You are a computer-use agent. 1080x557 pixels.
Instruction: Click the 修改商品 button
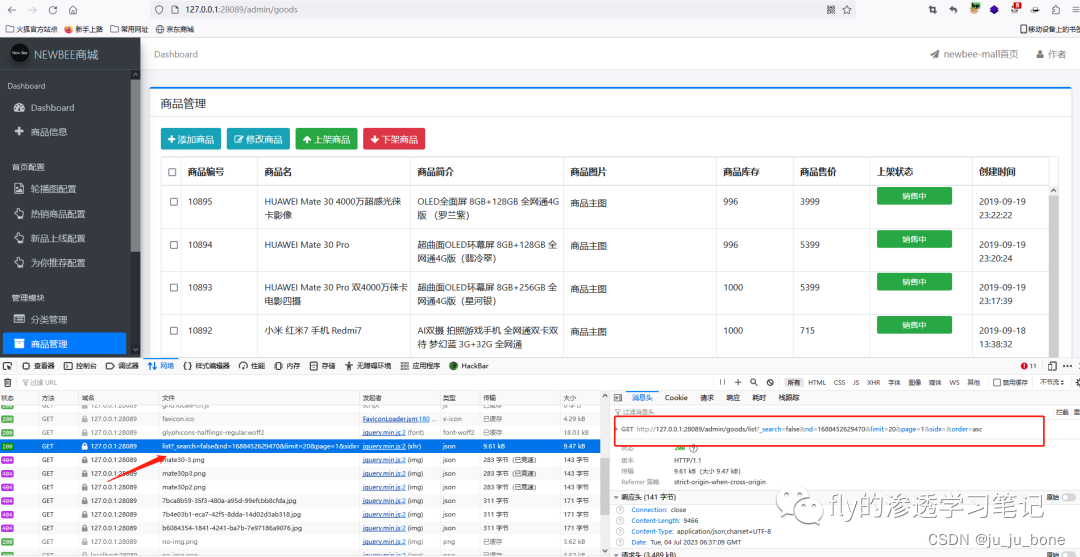click(258, 139)
